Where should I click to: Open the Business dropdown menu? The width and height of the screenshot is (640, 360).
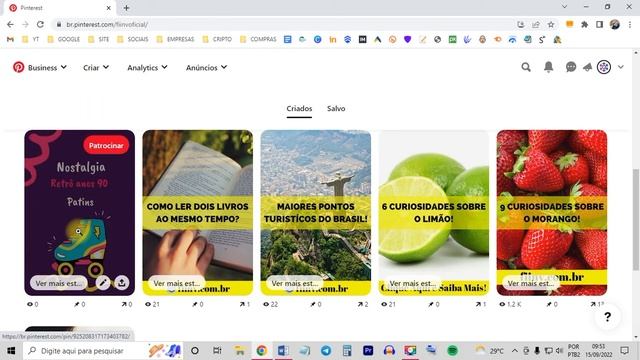[47, 67]
